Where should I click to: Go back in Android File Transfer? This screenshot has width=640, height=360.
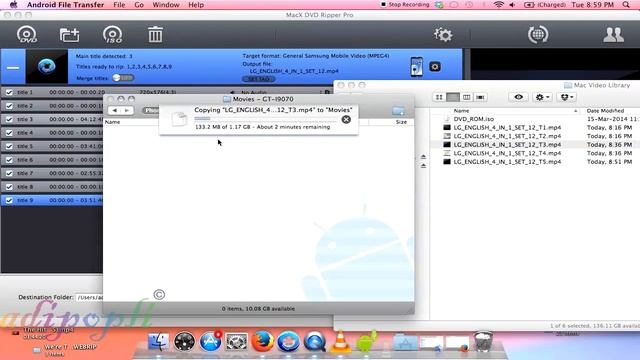tap(115, 110)
